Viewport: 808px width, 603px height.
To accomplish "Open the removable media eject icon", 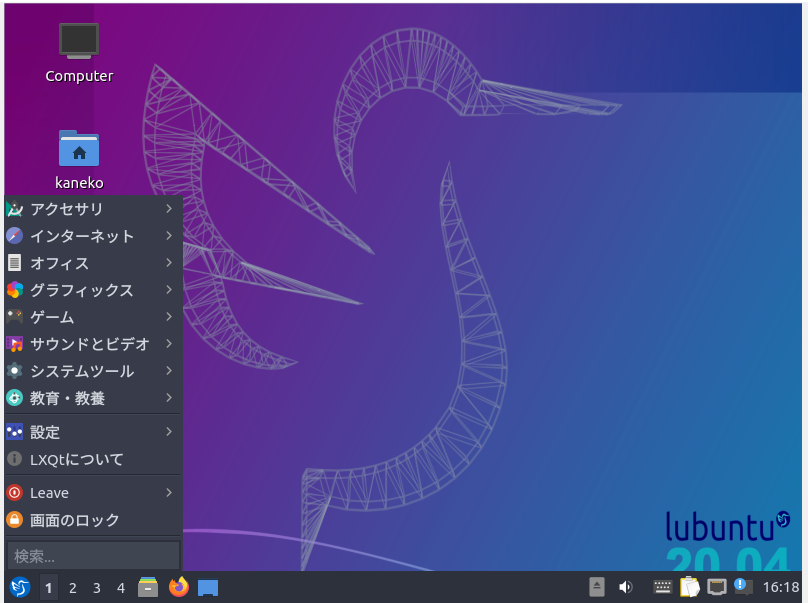I will tap(597, 587).
